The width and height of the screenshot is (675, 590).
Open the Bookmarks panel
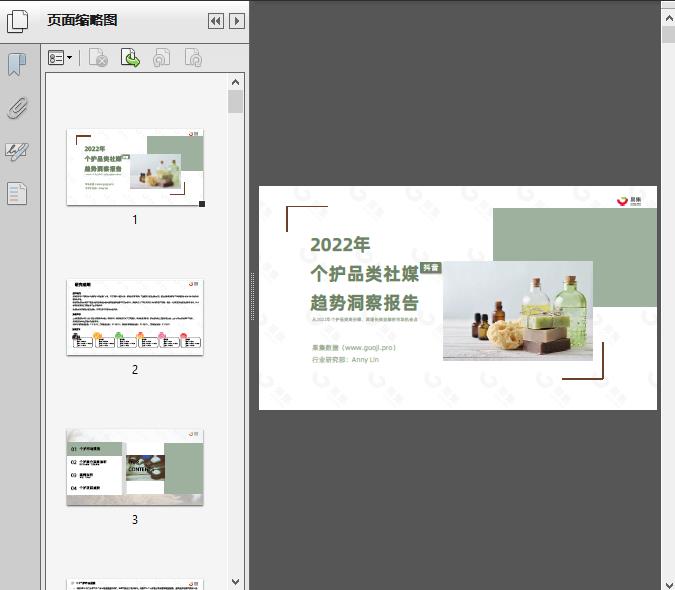(17, 65)
